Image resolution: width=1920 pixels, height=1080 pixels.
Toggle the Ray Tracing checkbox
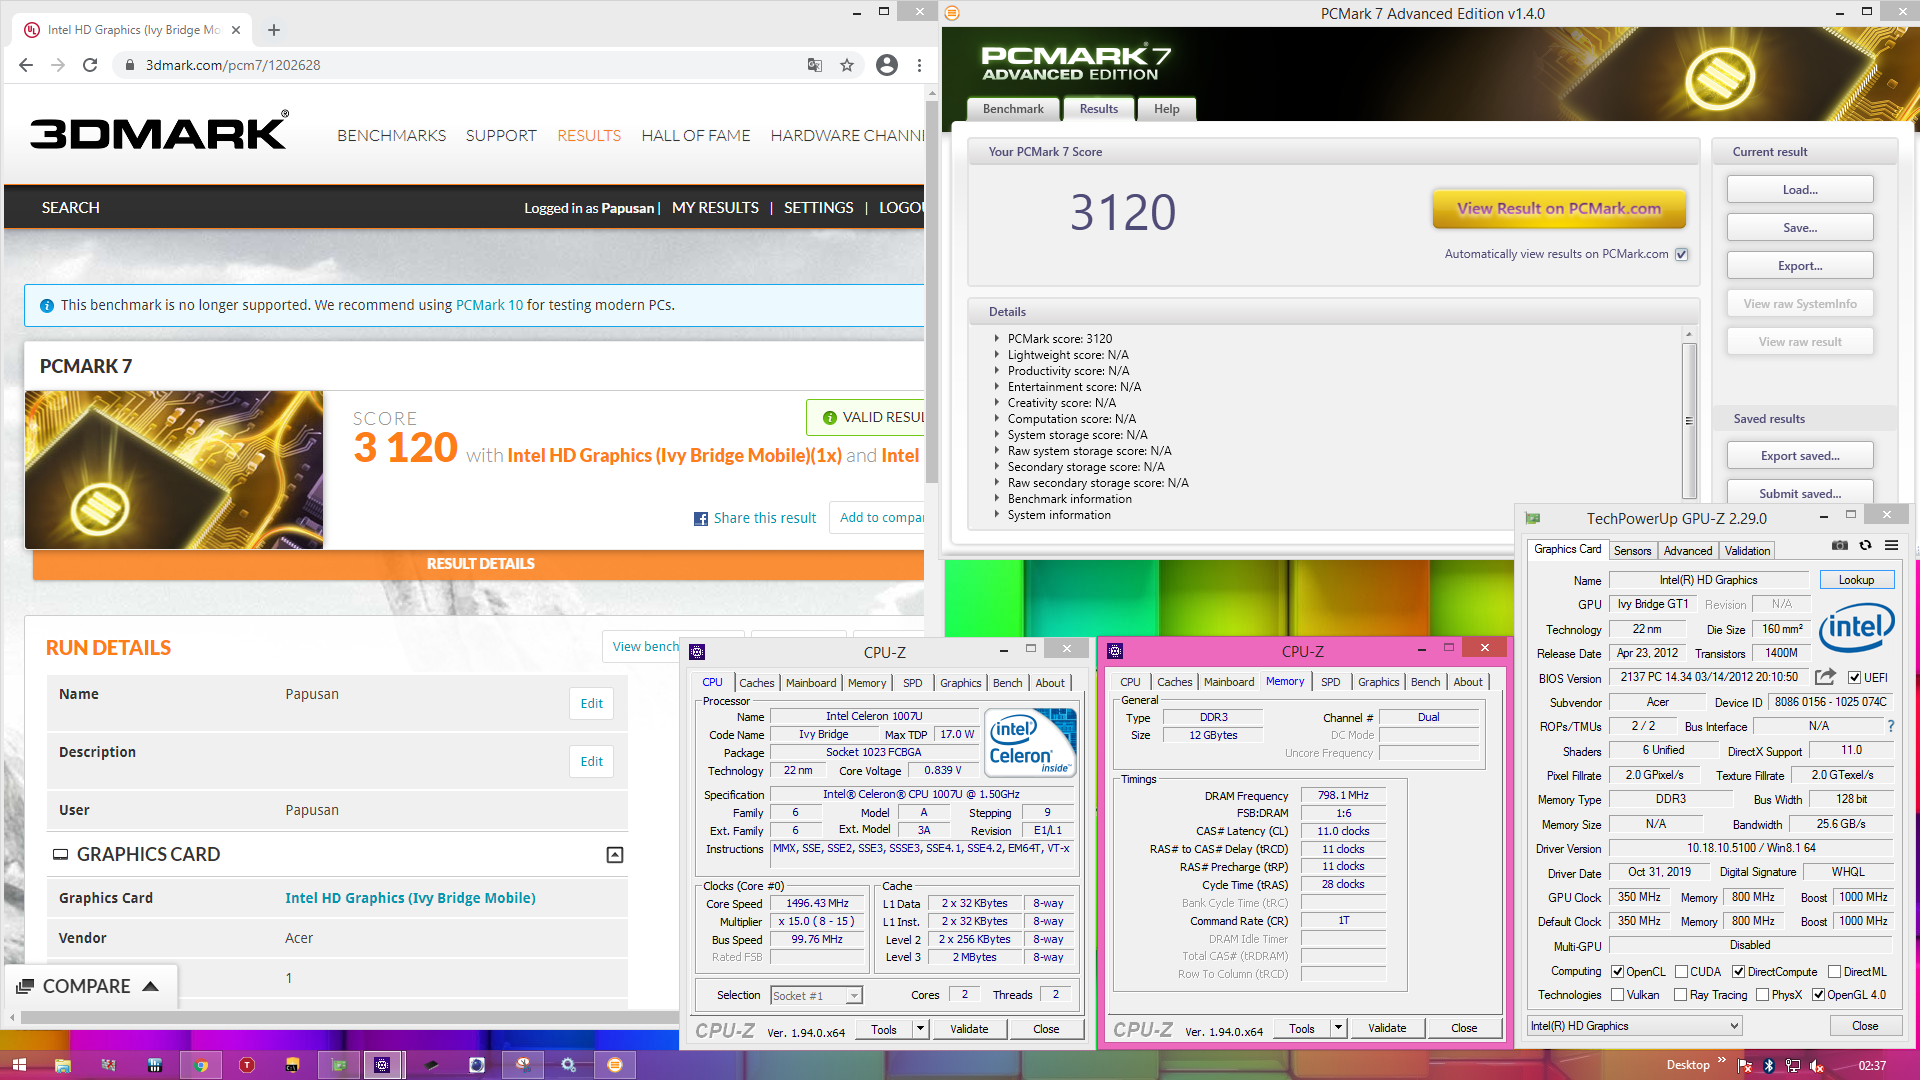[x=1681, y=995]
